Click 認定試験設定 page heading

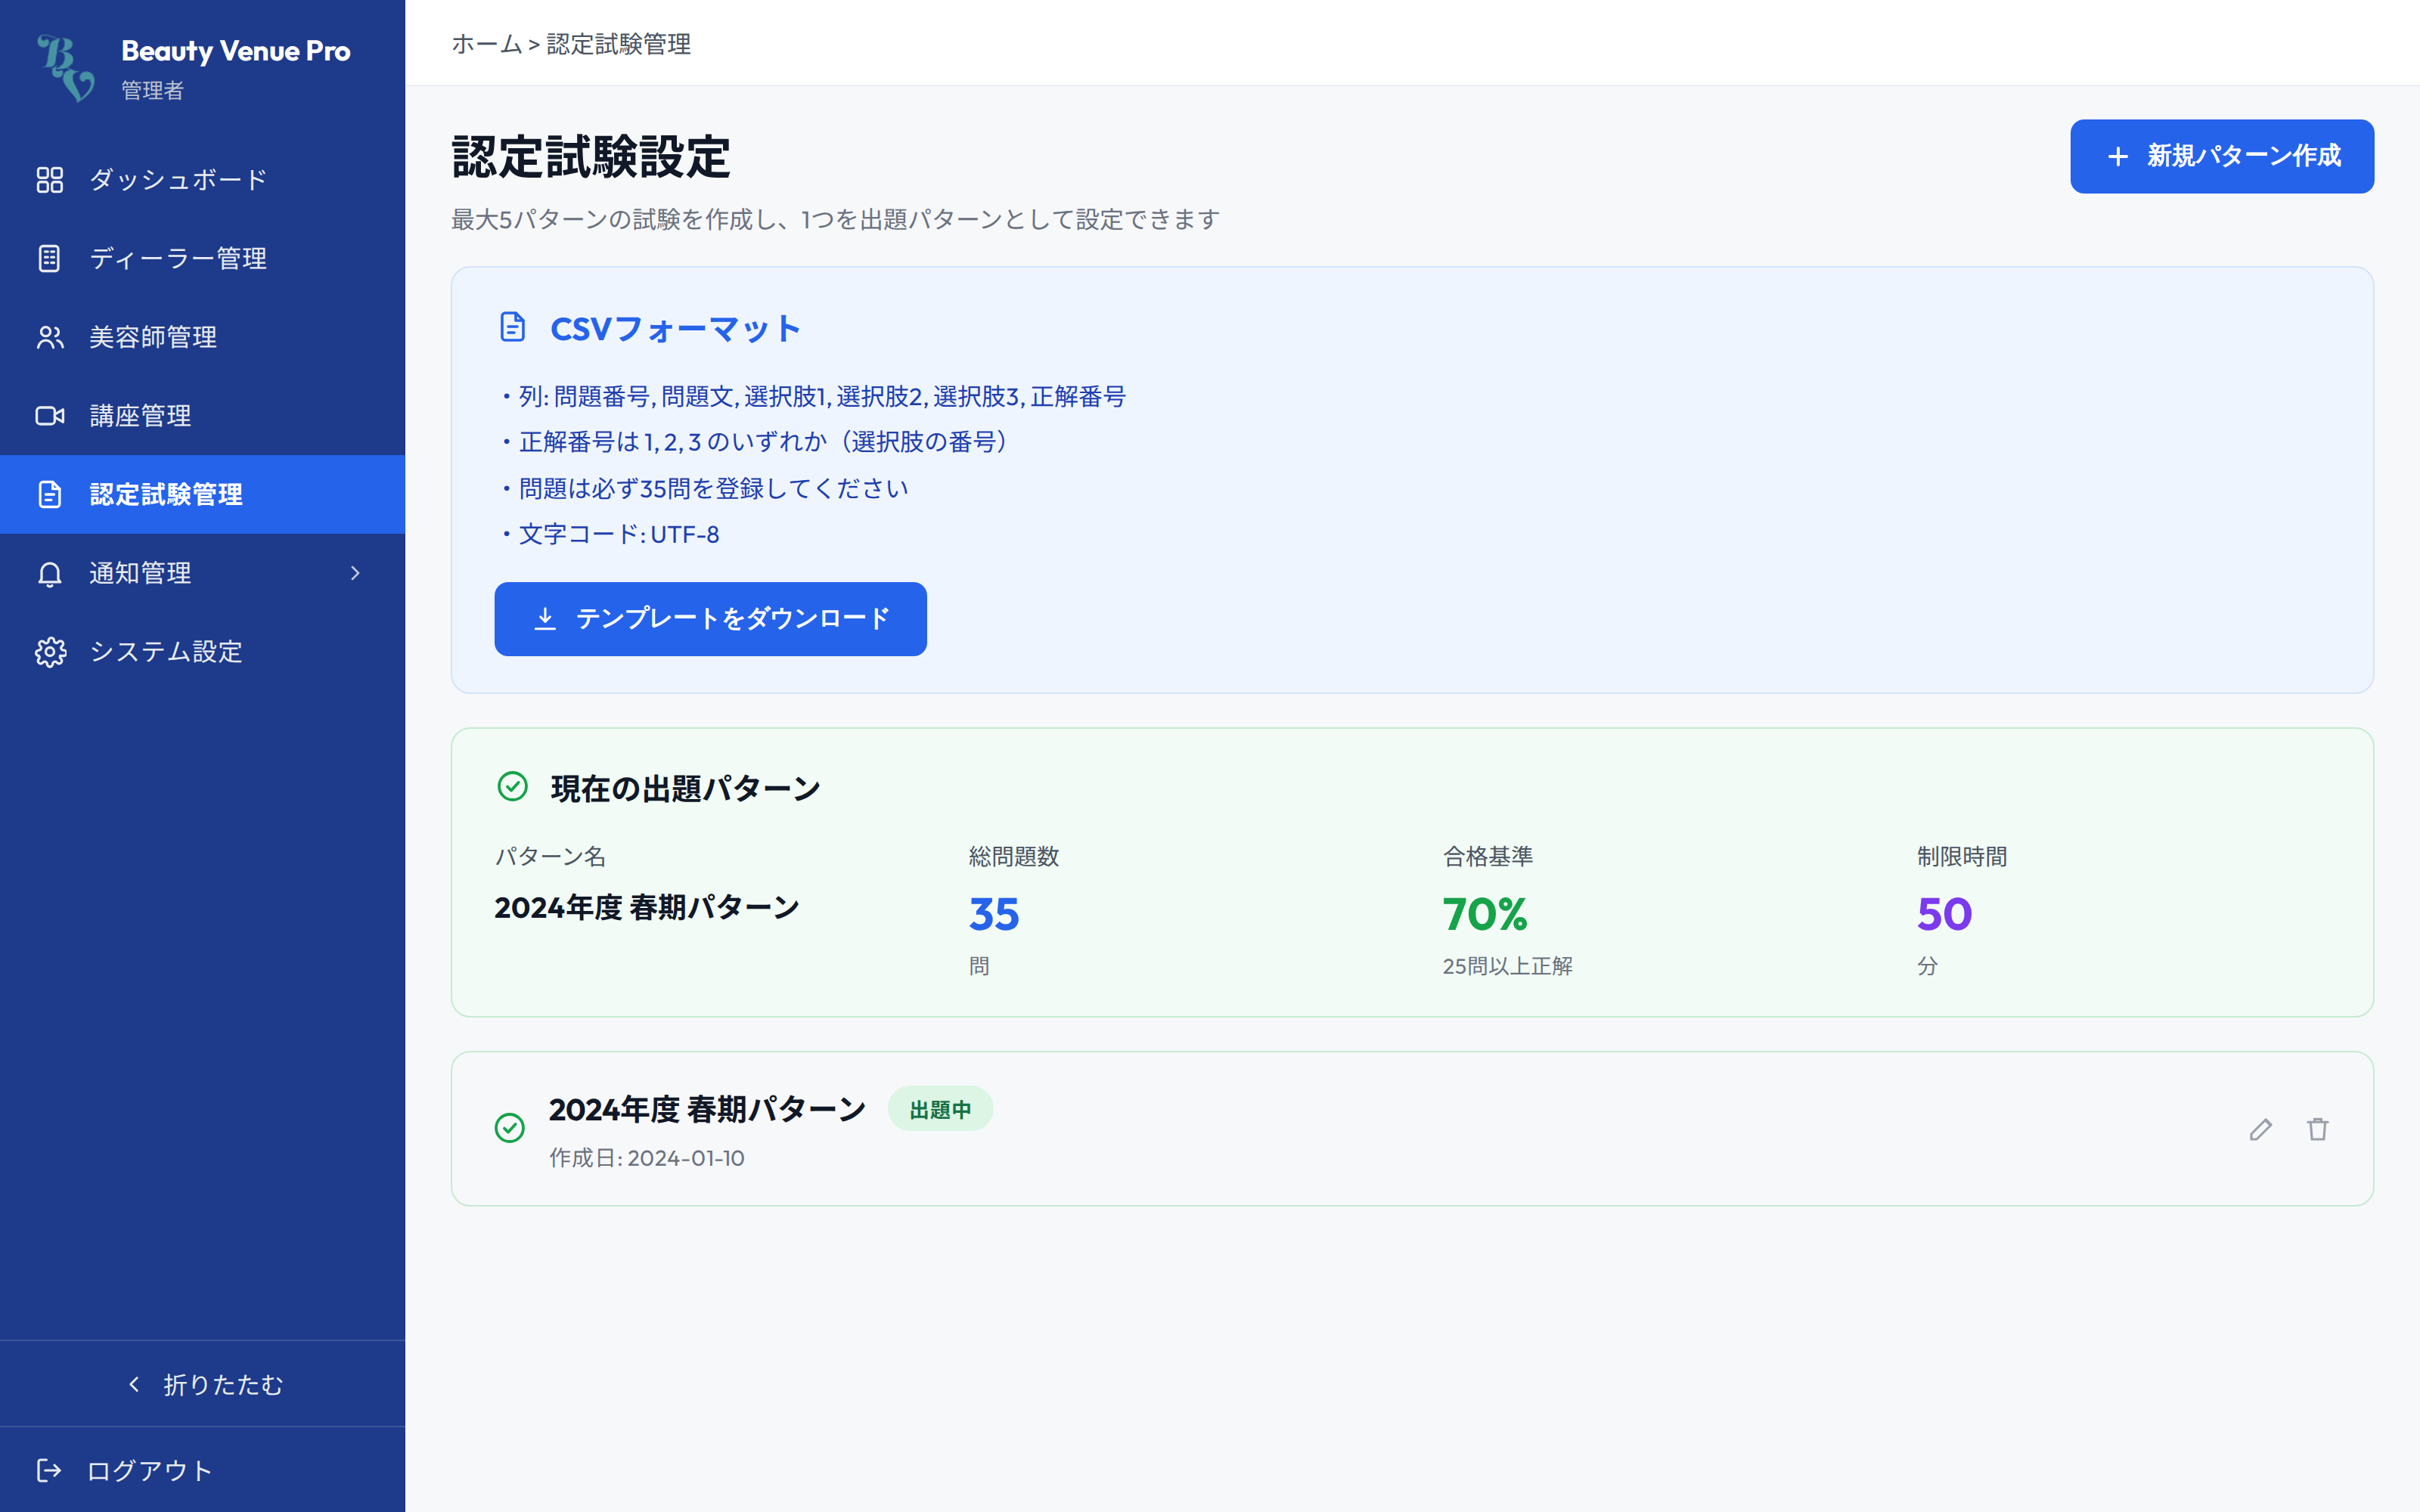591,157
